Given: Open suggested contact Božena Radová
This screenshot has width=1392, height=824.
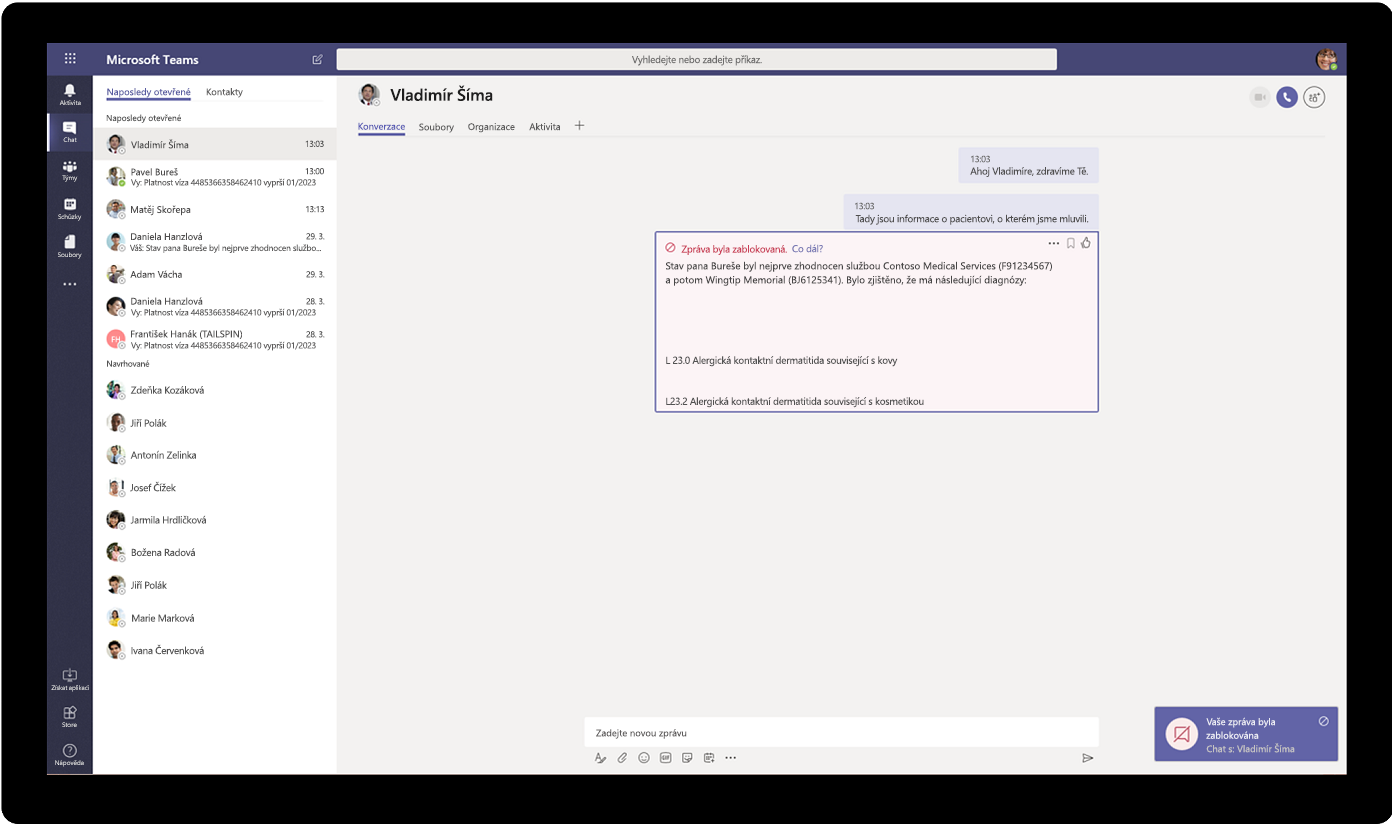Looking at the screenshot, I should coord(215,553).
